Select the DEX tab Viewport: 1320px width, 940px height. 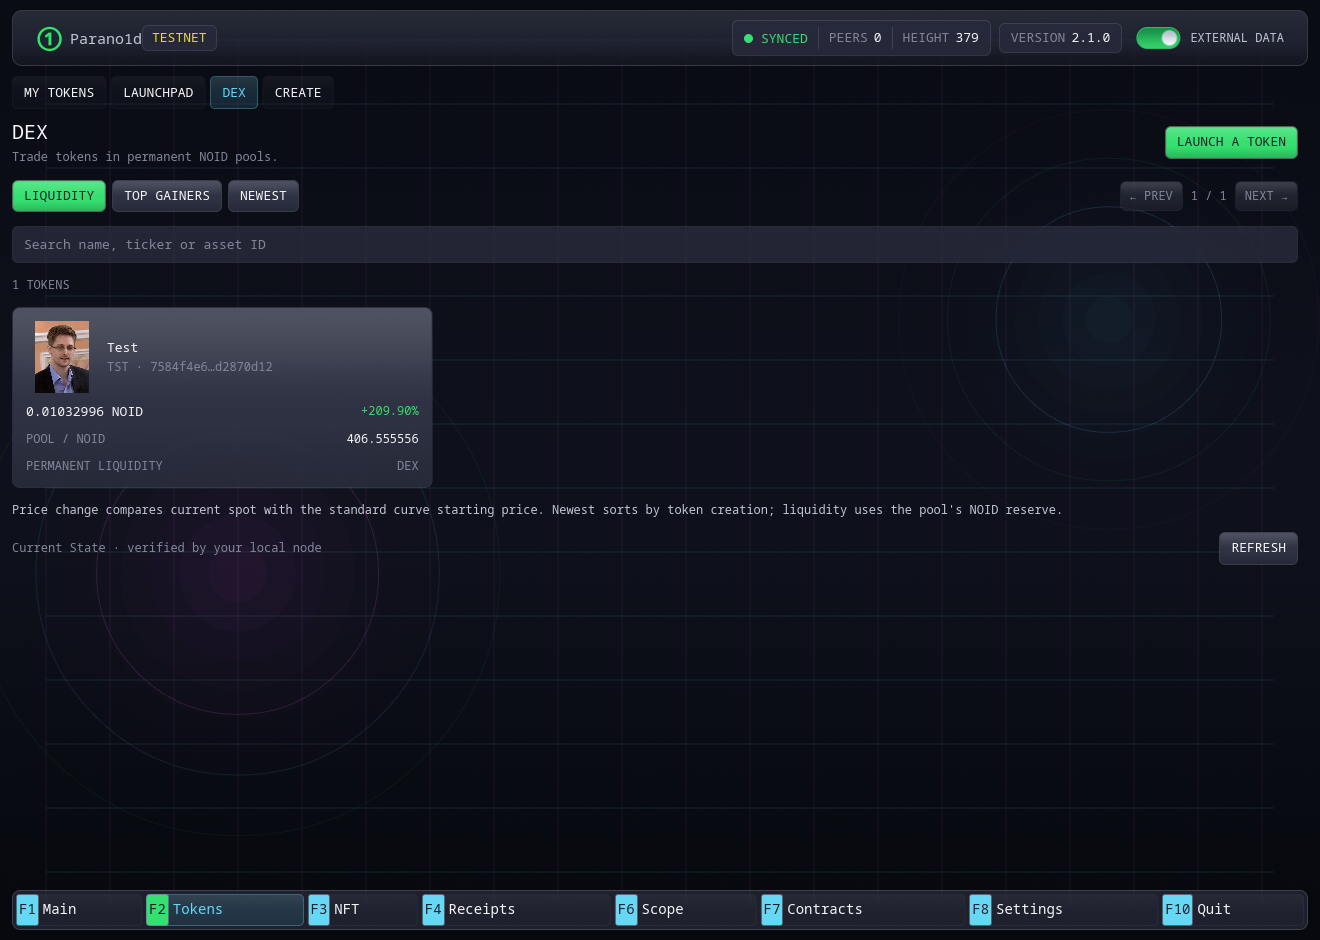(234, 93)
